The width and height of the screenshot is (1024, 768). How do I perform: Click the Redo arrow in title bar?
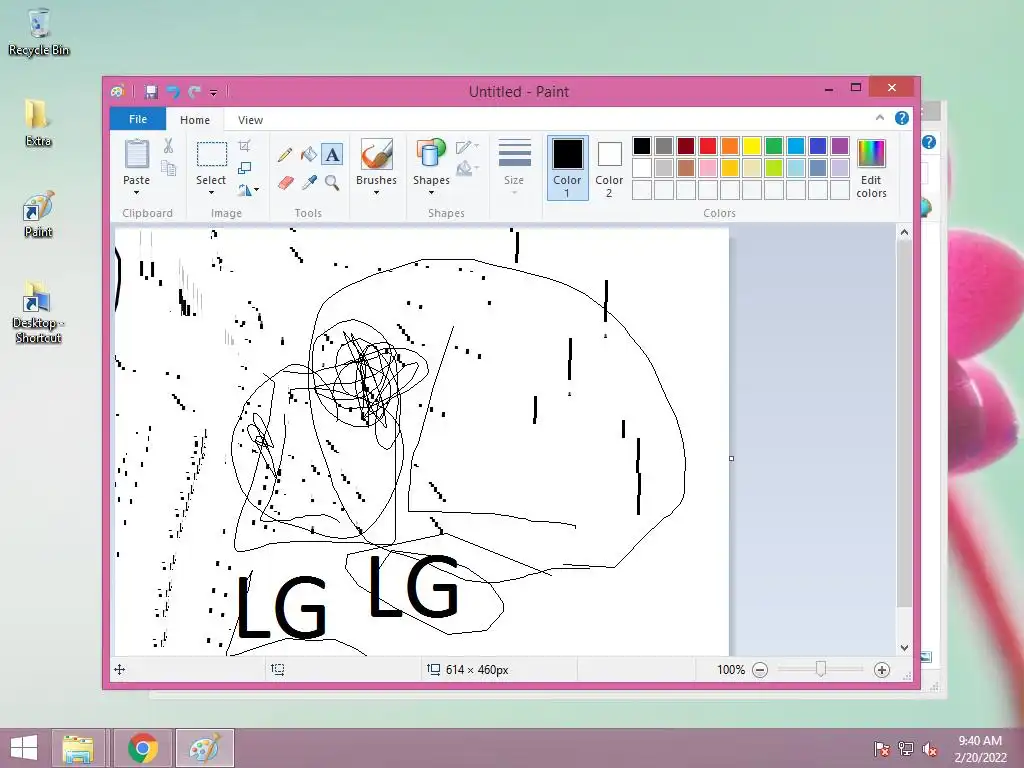pos(194,92)
